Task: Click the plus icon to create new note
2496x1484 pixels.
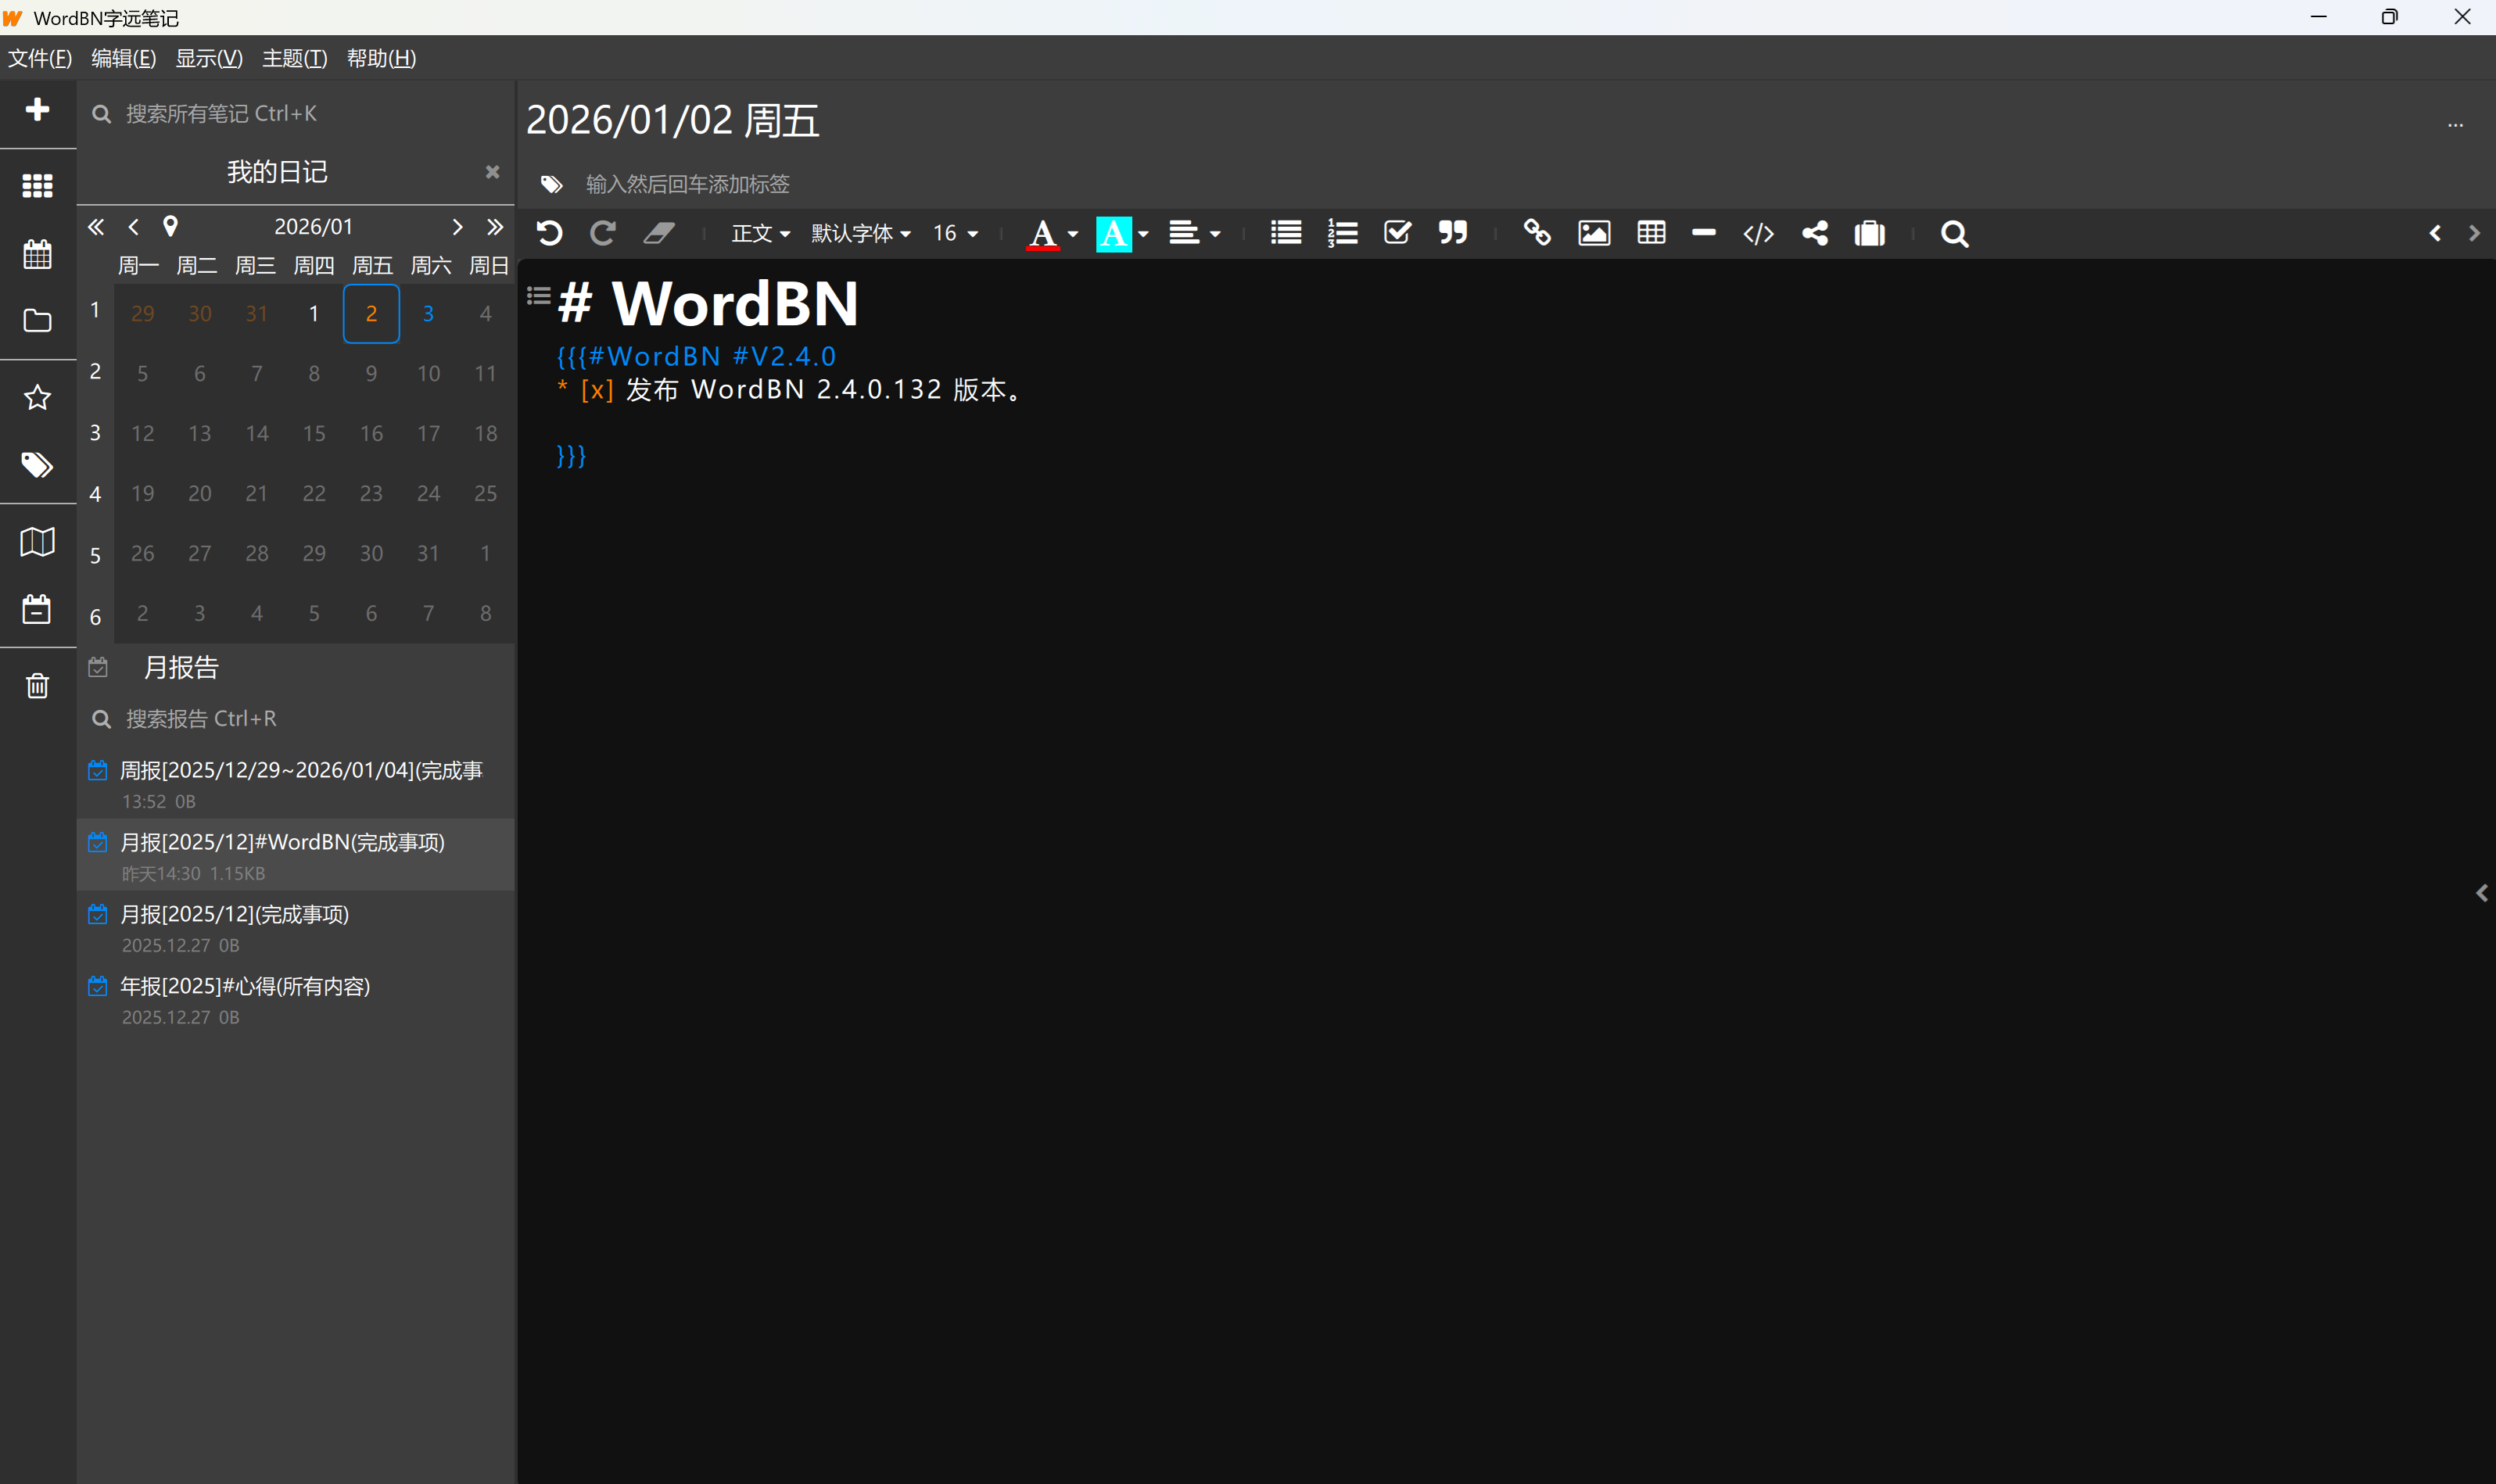Action: pos(37,109)
